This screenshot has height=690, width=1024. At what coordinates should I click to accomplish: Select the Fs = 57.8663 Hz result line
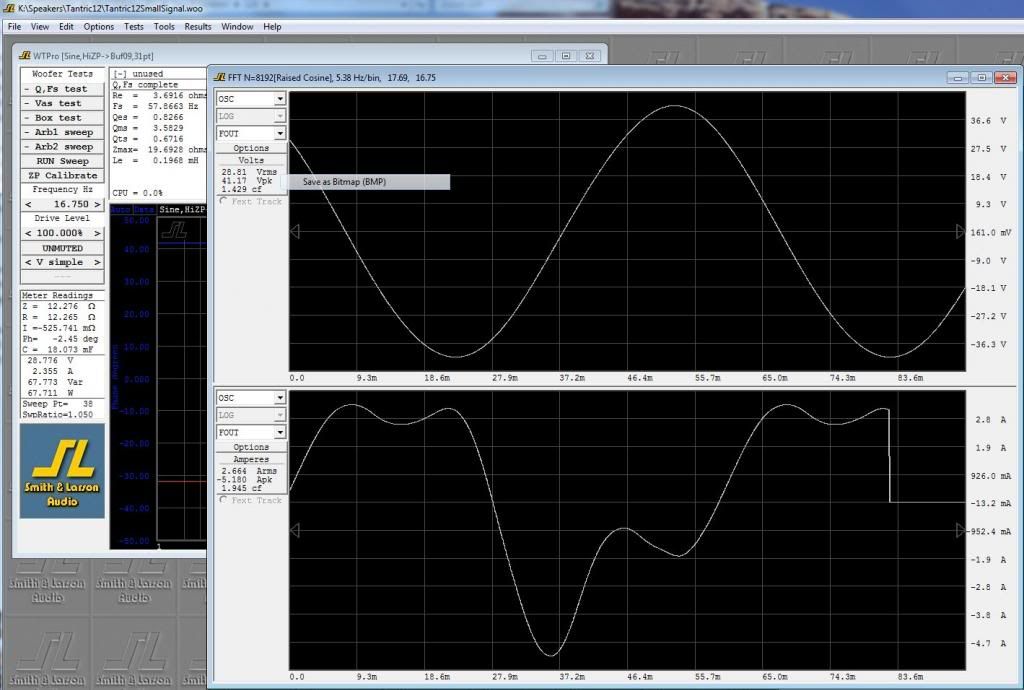click(x=155, y=106)
